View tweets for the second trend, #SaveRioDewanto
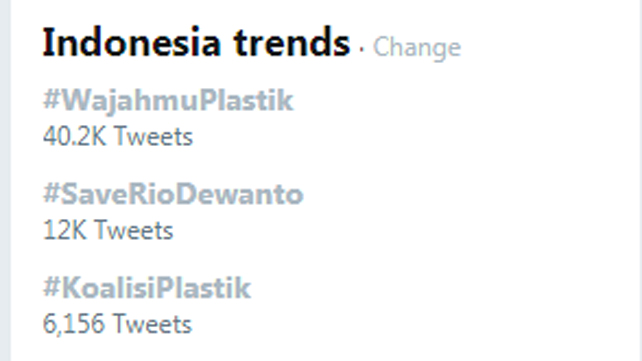Viewport: 642px width, 361px height. [x=173, y=194]
